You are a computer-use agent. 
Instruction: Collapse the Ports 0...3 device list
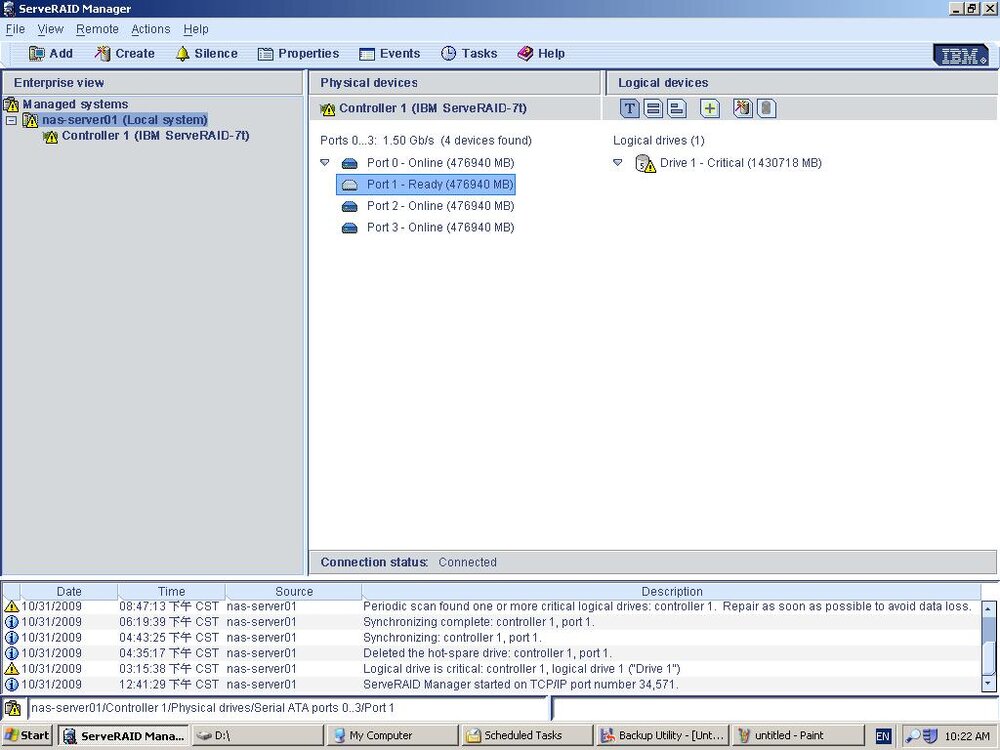pos(325,163)
